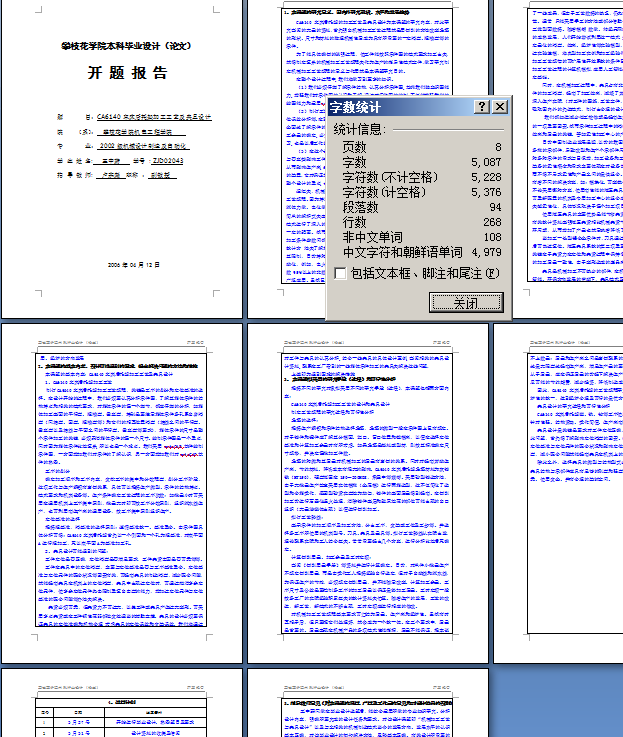Select the seventh page thumbnail containing the table

122,703
